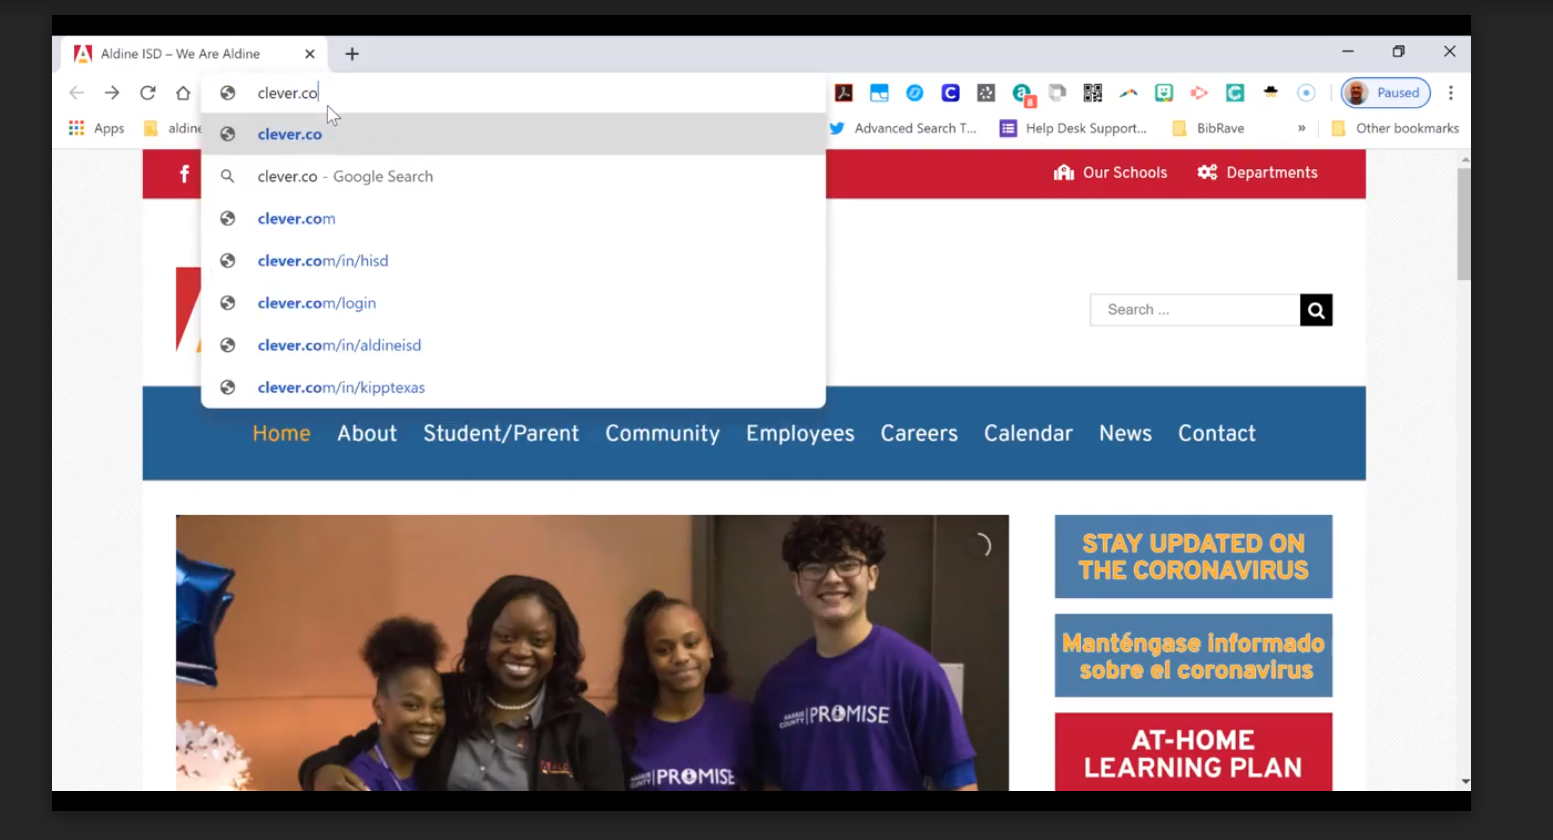Screen dimensions: 1553x840
Task: Click the browser Back arrow
Action: pyautogui.click(x=76, y=93)
